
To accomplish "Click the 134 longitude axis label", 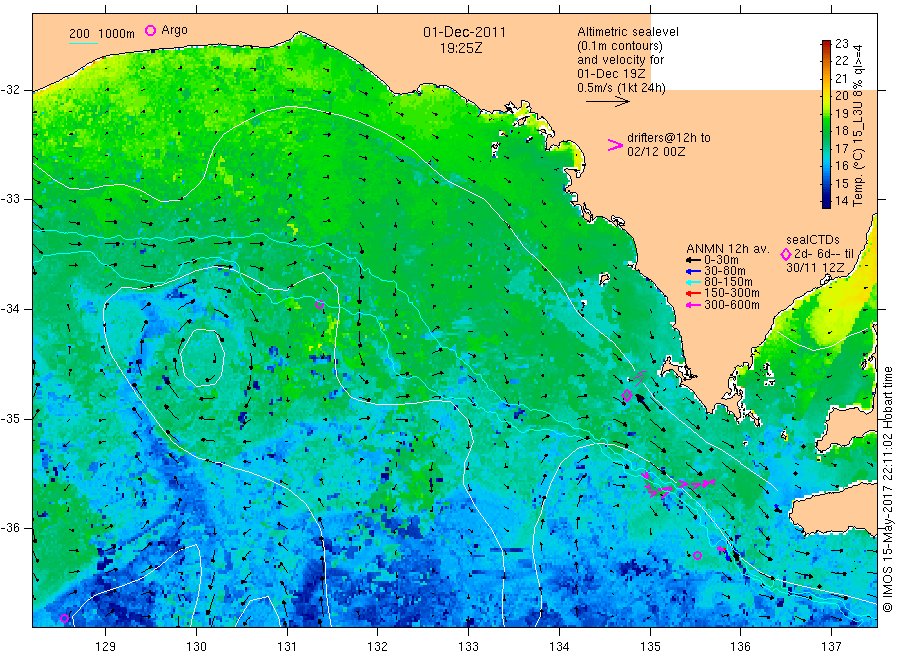I will click(x=559, y=647).
